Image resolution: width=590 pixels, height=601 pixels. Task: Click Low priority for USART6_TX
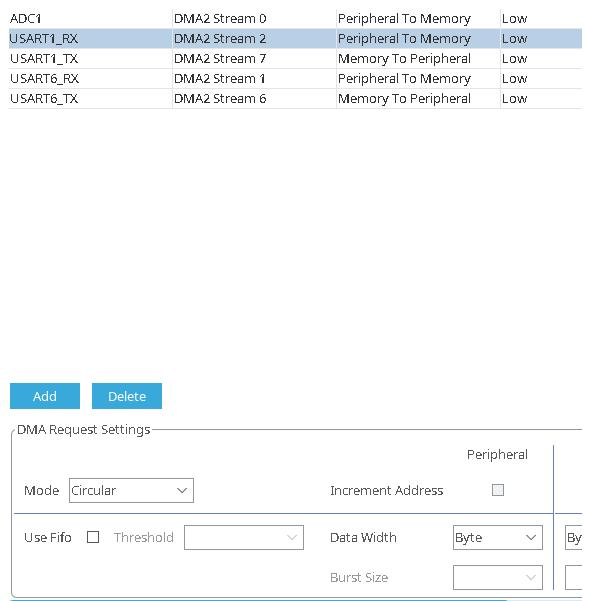tap(541, 98)
